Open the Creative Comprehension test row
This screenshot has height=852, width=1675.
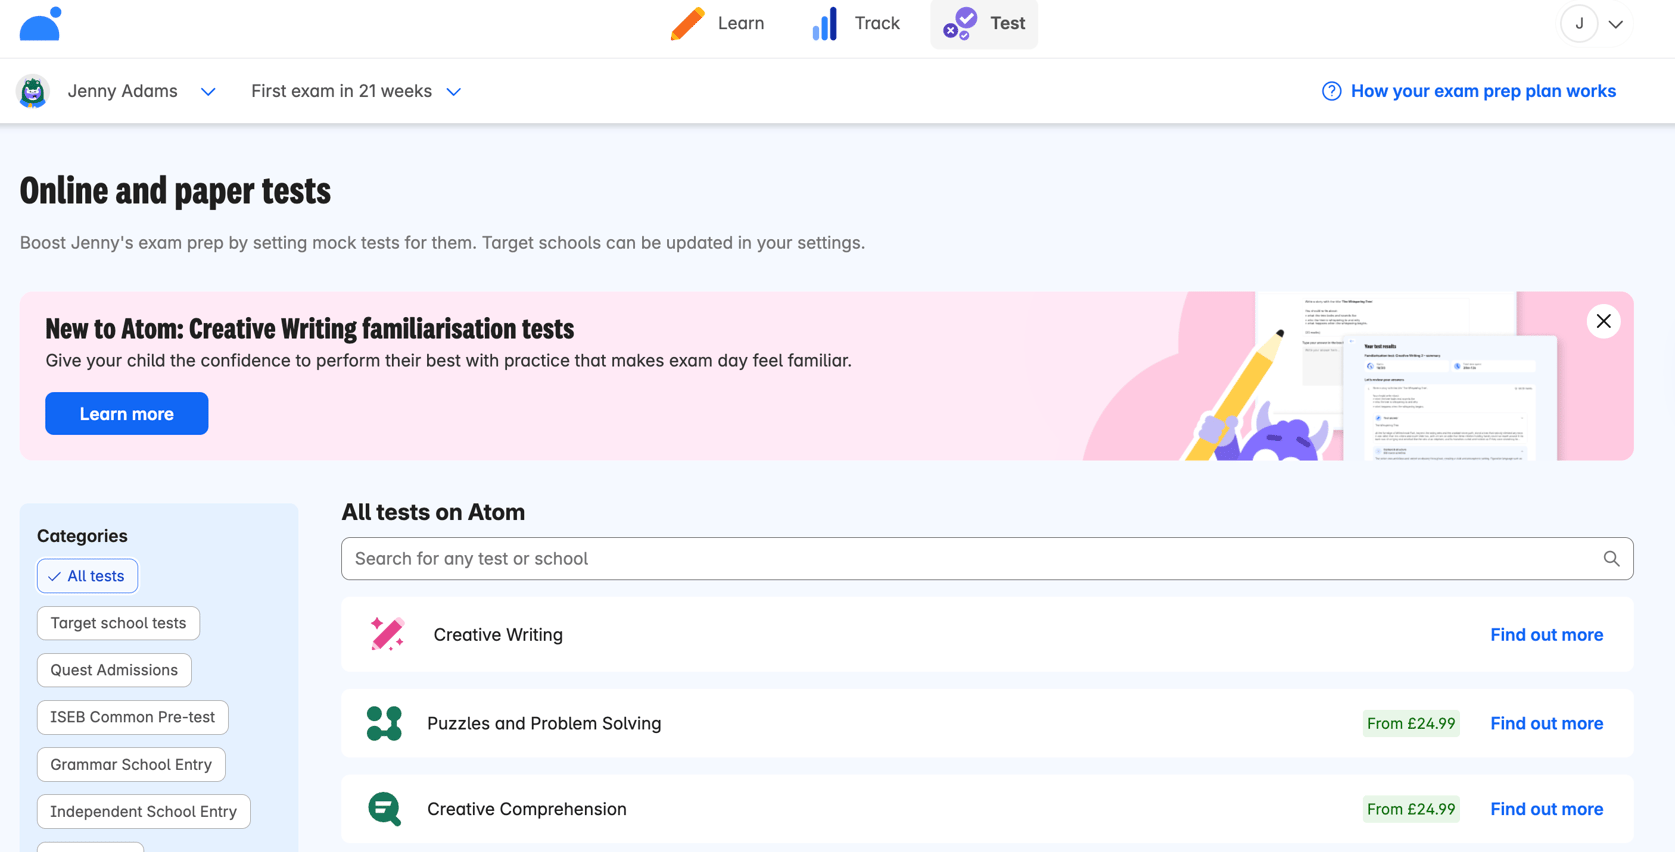[x=987, y=809]
